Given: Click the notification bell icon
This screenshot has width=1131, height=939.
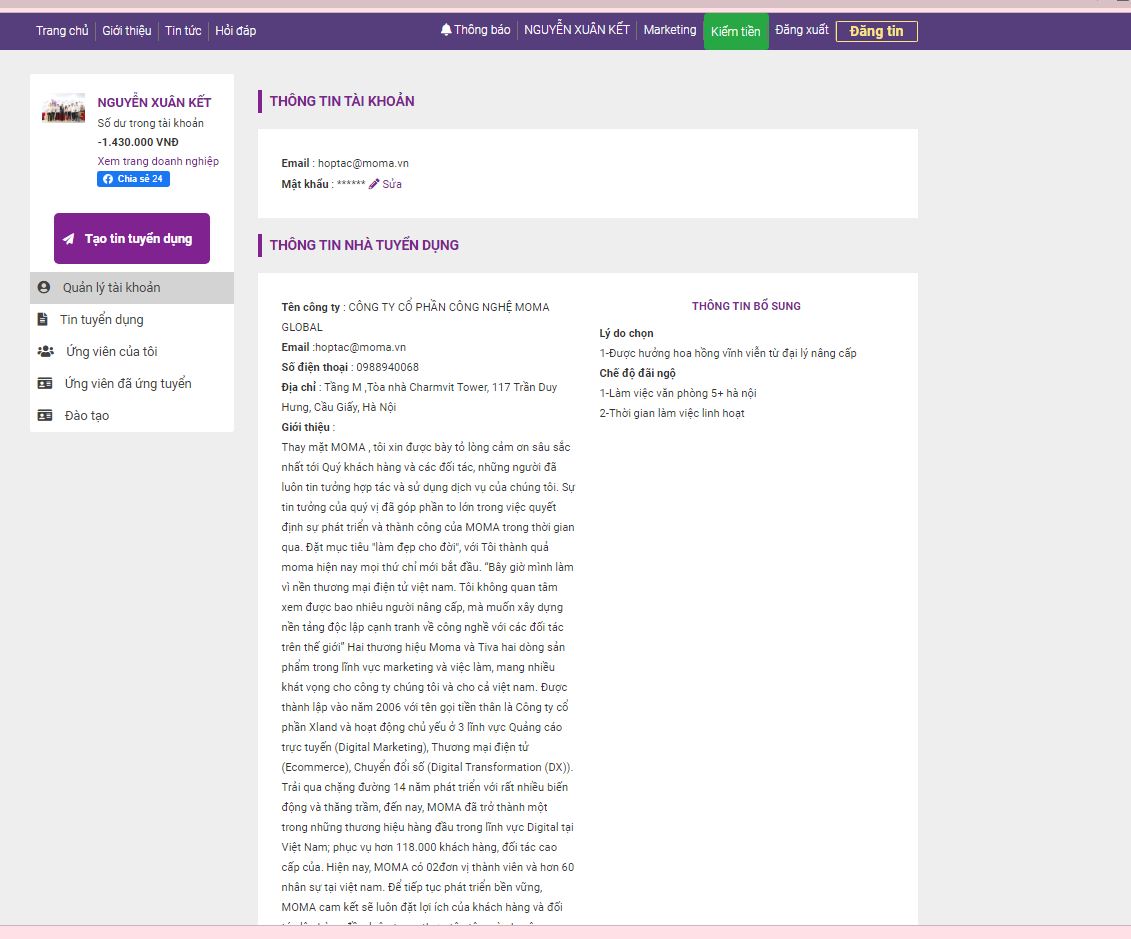Looking at the screenshot, I should [446, 30].
